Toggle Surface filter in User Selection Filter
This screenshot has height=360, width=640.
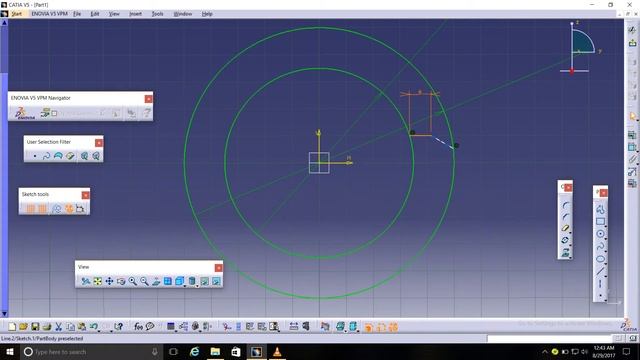coord(58,156)
